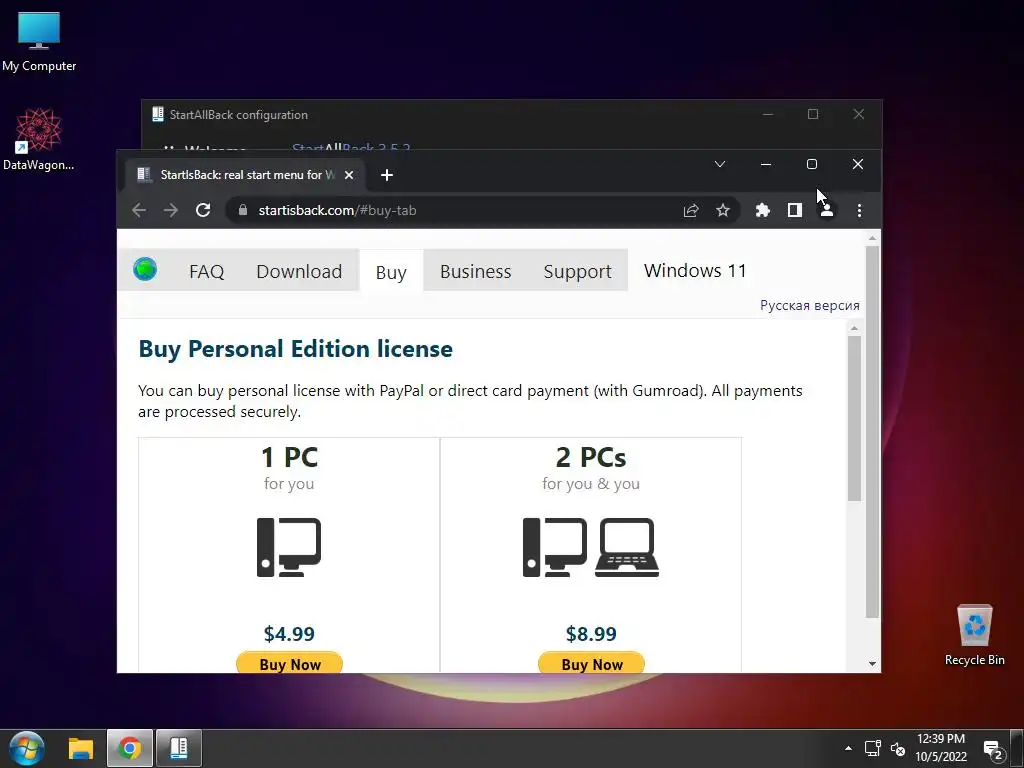Open the Support tab

click(x=577, y=272)
